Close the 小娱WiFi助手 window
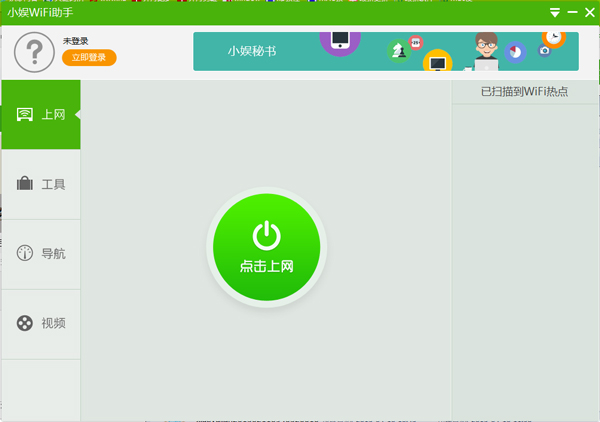 pyautogui.click(x=589, y=13)
